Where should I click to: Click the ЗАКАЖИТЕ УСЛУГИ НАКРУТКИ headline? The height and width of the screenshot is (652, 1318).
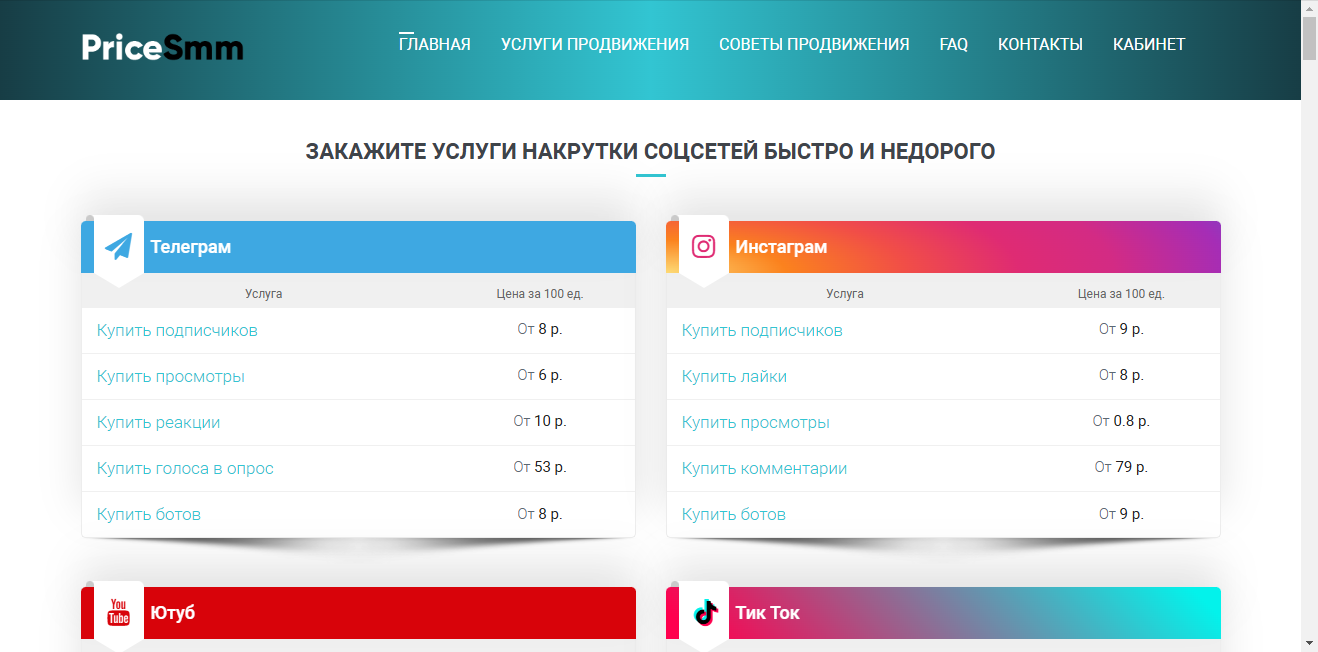click(650, 152)
